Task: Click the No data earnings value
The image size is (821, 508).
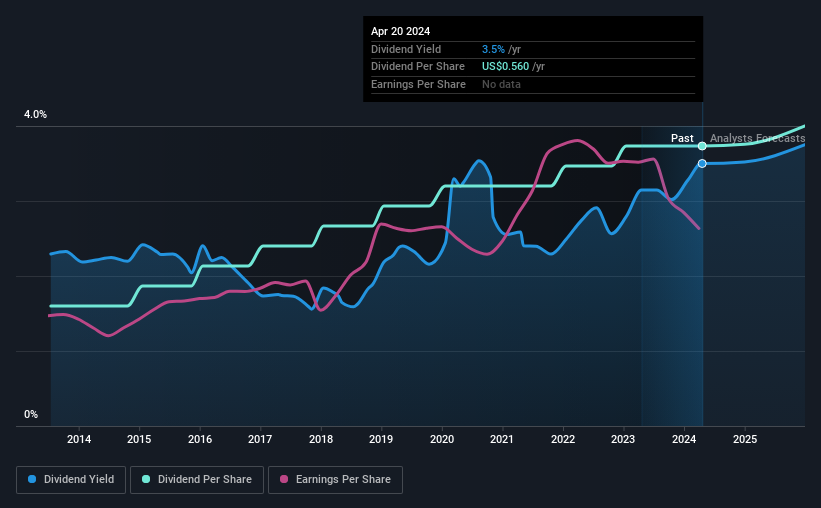Action: tap(501, 84)
